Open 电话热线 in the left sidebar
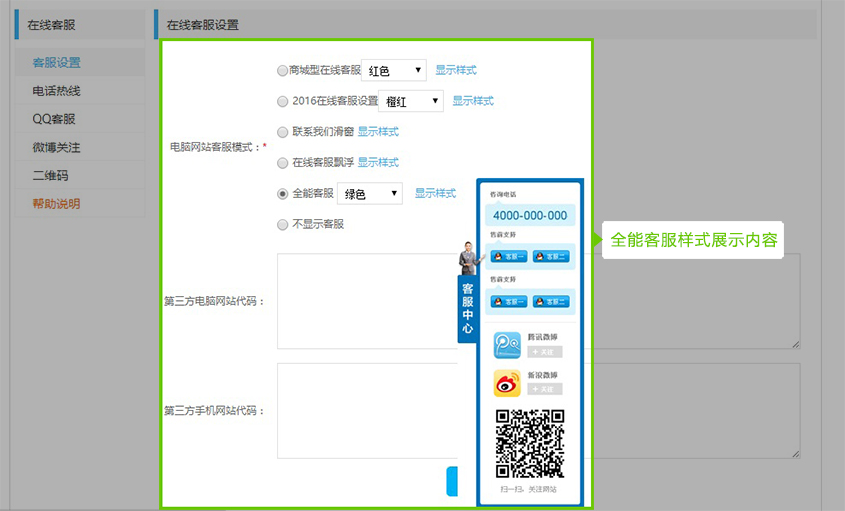The width and height of the screenshot is (845, 511). (56, 91)
